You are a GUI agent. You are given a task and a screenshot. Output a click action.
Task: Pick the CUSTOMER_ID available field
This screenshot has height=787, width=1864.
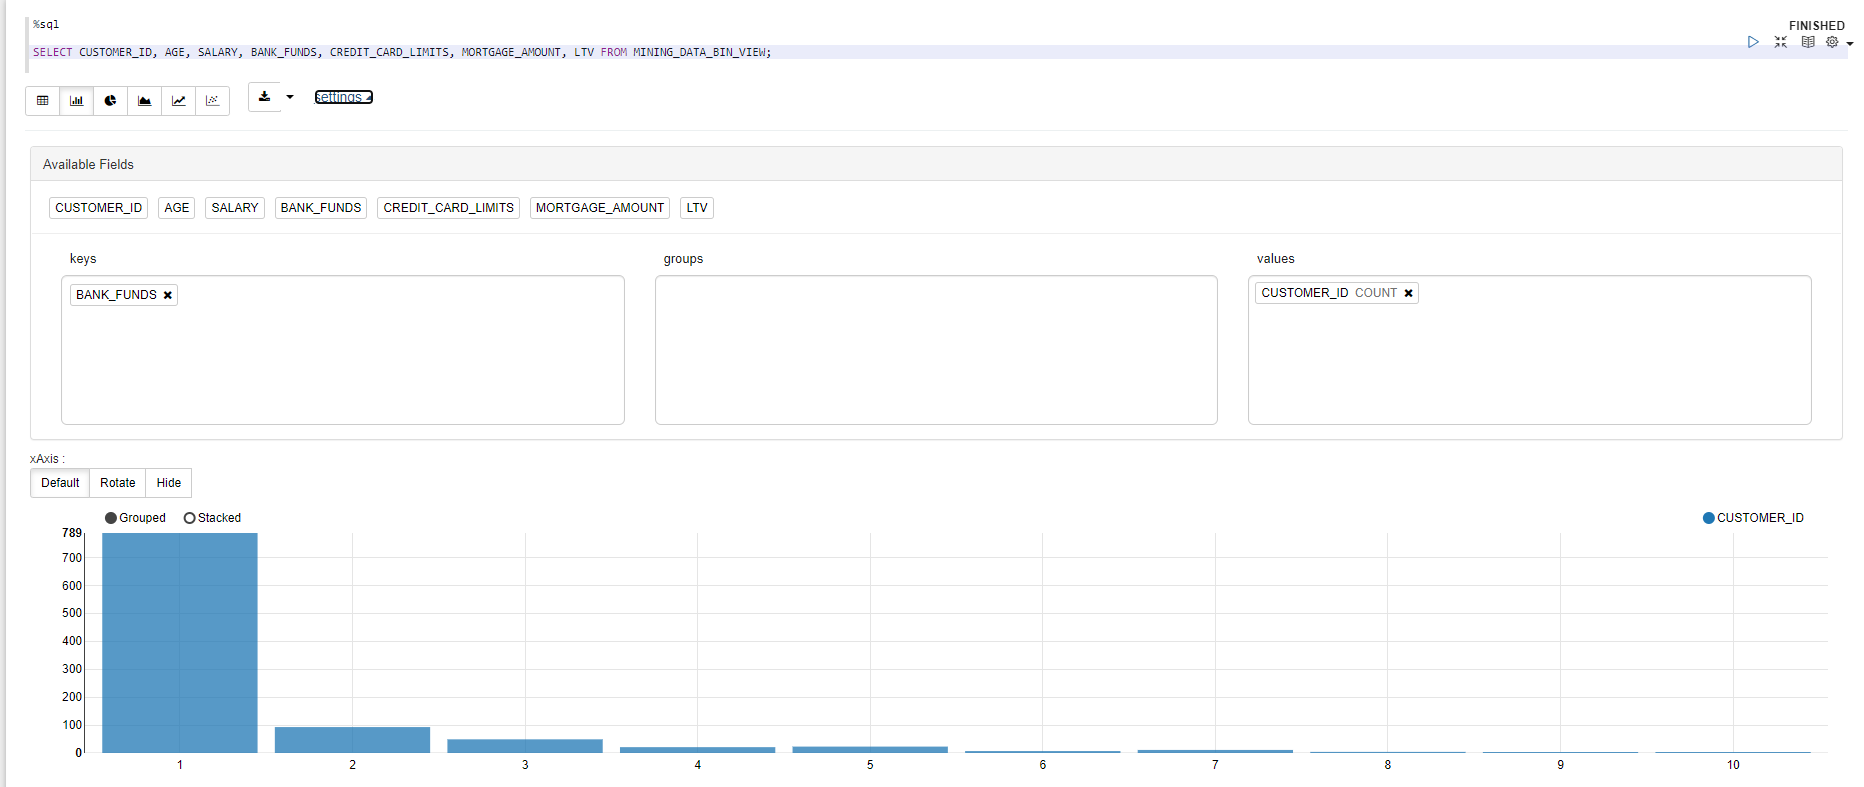click(x=98, y=208)
